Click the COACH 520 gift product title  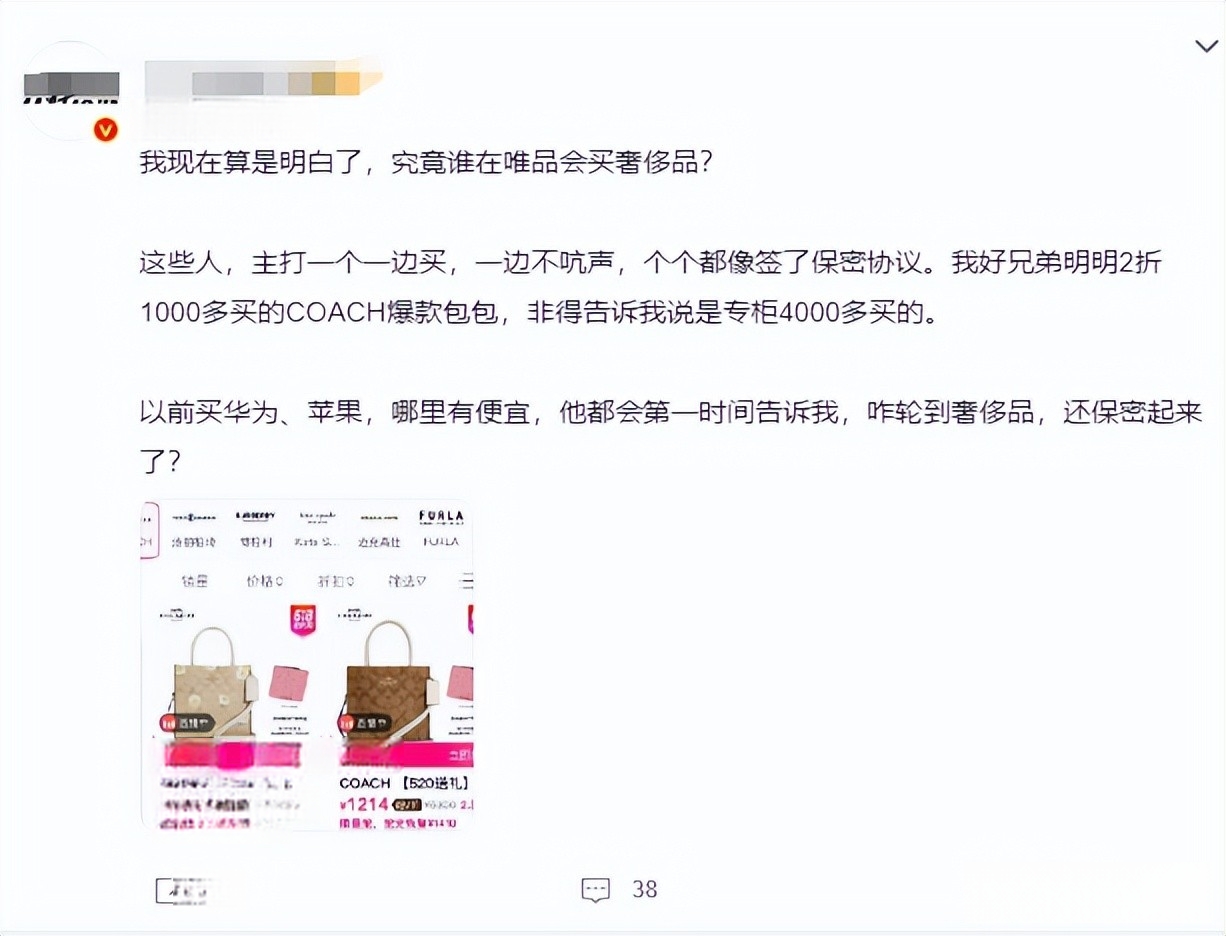click(x=404, y=783)
